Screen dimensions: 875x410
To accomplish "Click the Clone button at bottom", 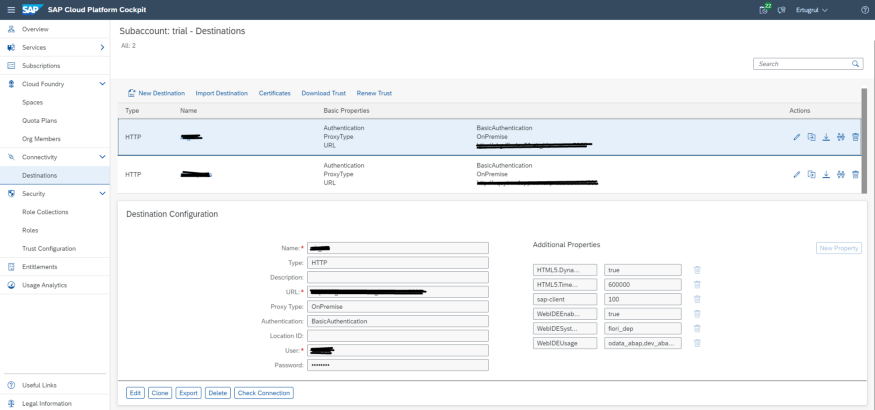I will tap(160, 393).
